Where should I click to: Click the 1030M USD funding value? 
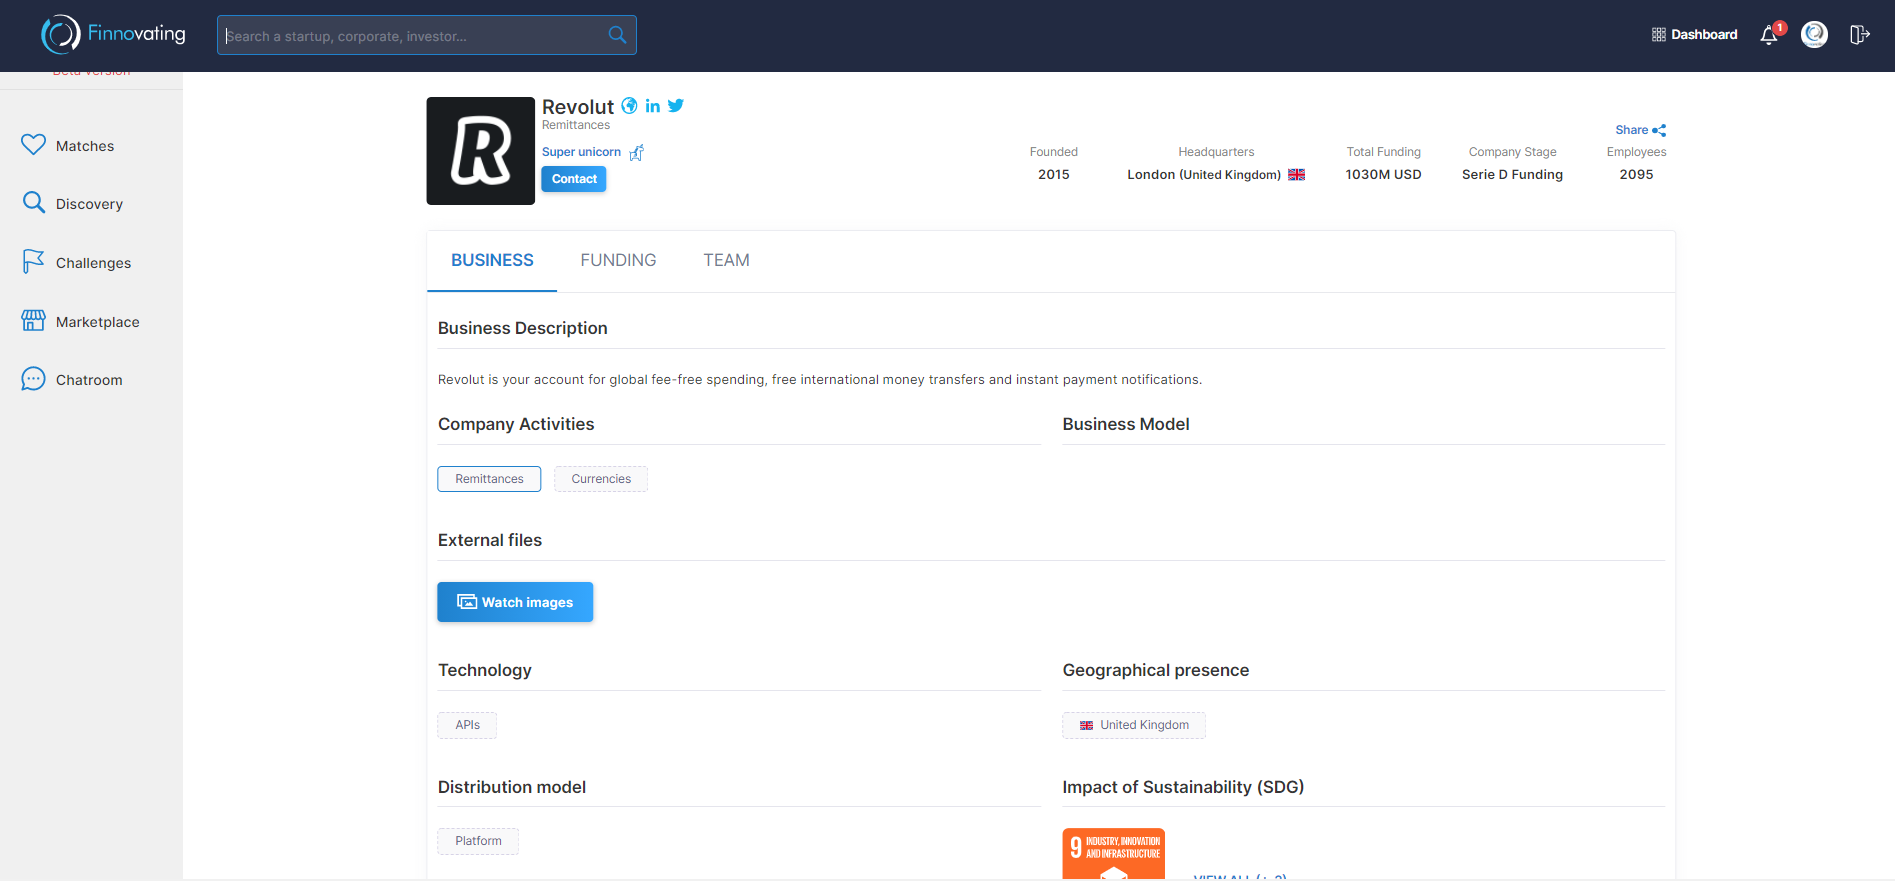[x=1383, y=174]
